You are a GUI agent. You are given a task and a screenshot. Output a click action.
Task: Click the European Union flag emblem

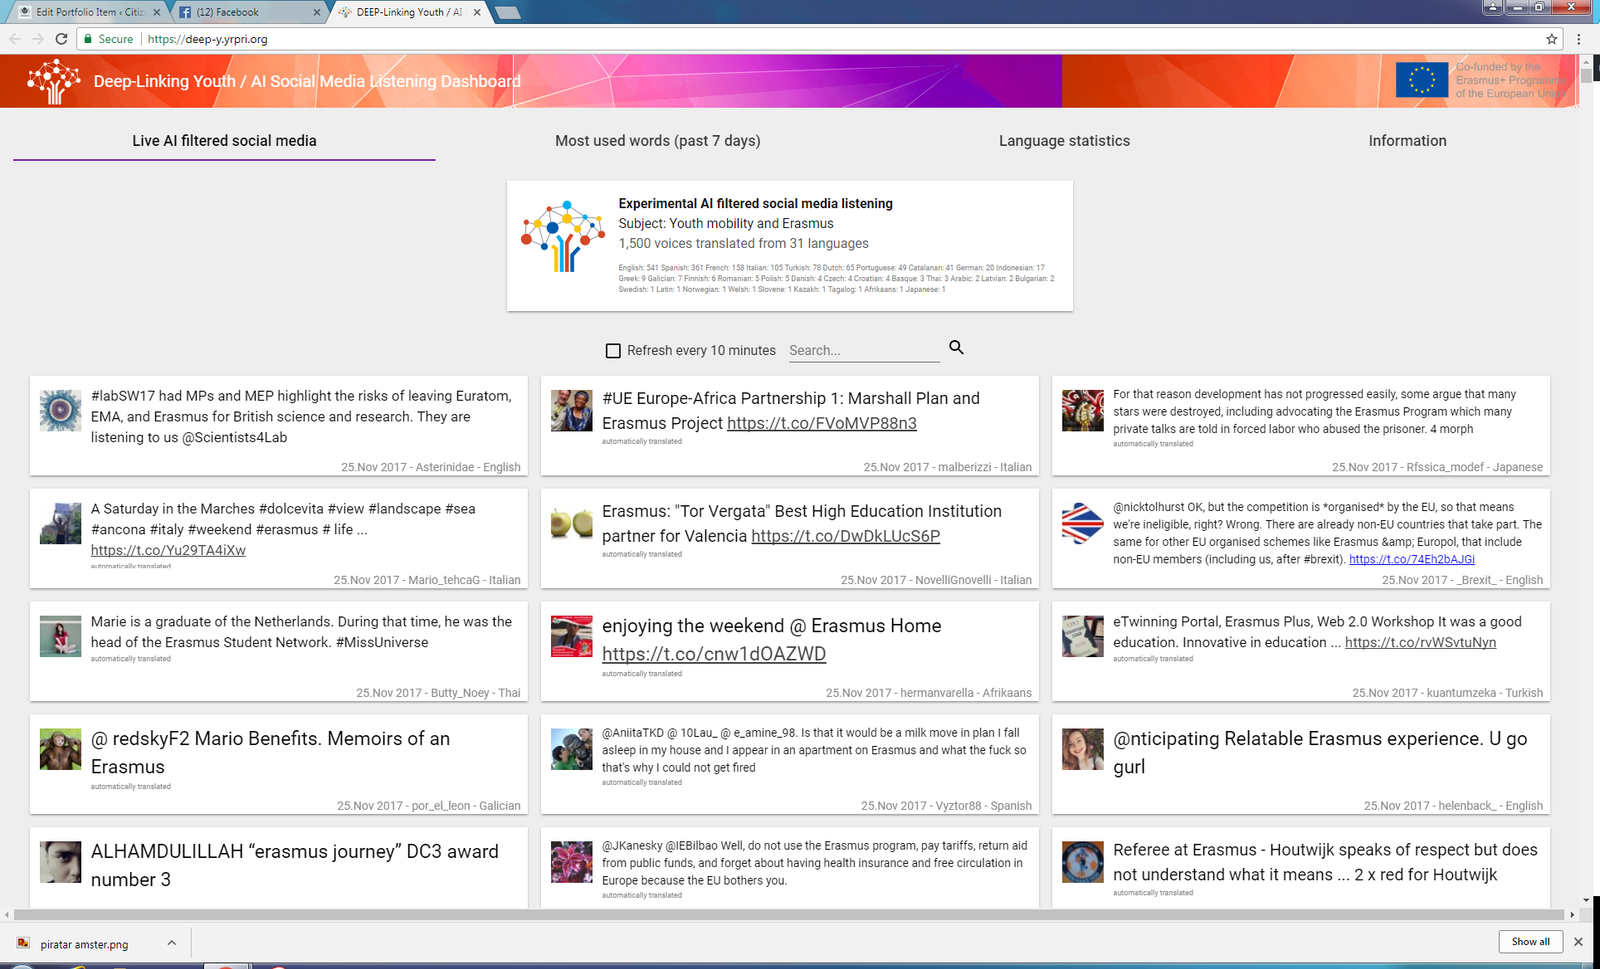1422,80
